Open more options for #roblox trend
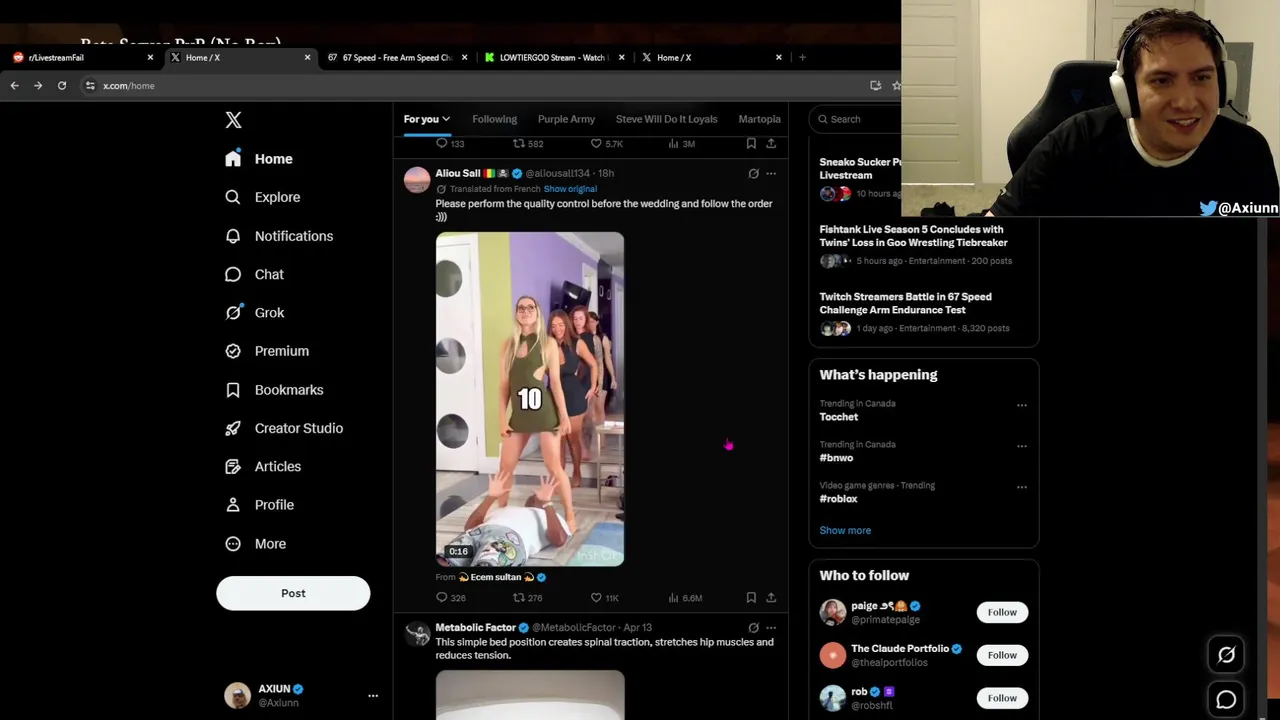The width and height of the screenshot is (1280, 720). coord(1021,487)
